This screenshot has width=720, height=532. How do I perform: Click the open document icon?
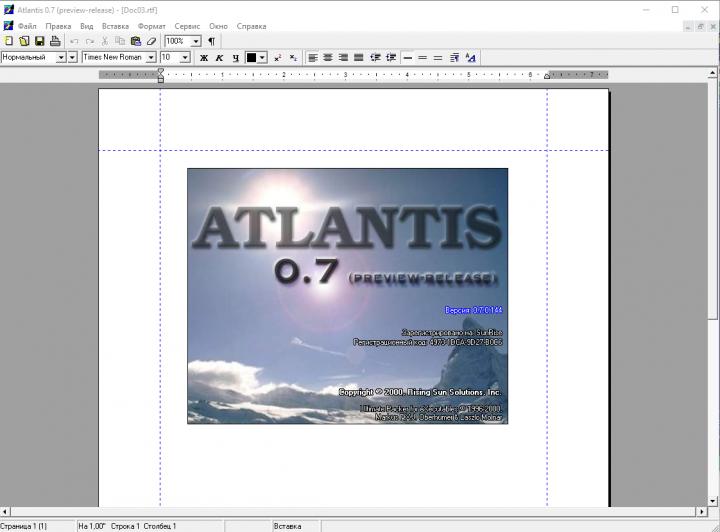click(24, 41)
